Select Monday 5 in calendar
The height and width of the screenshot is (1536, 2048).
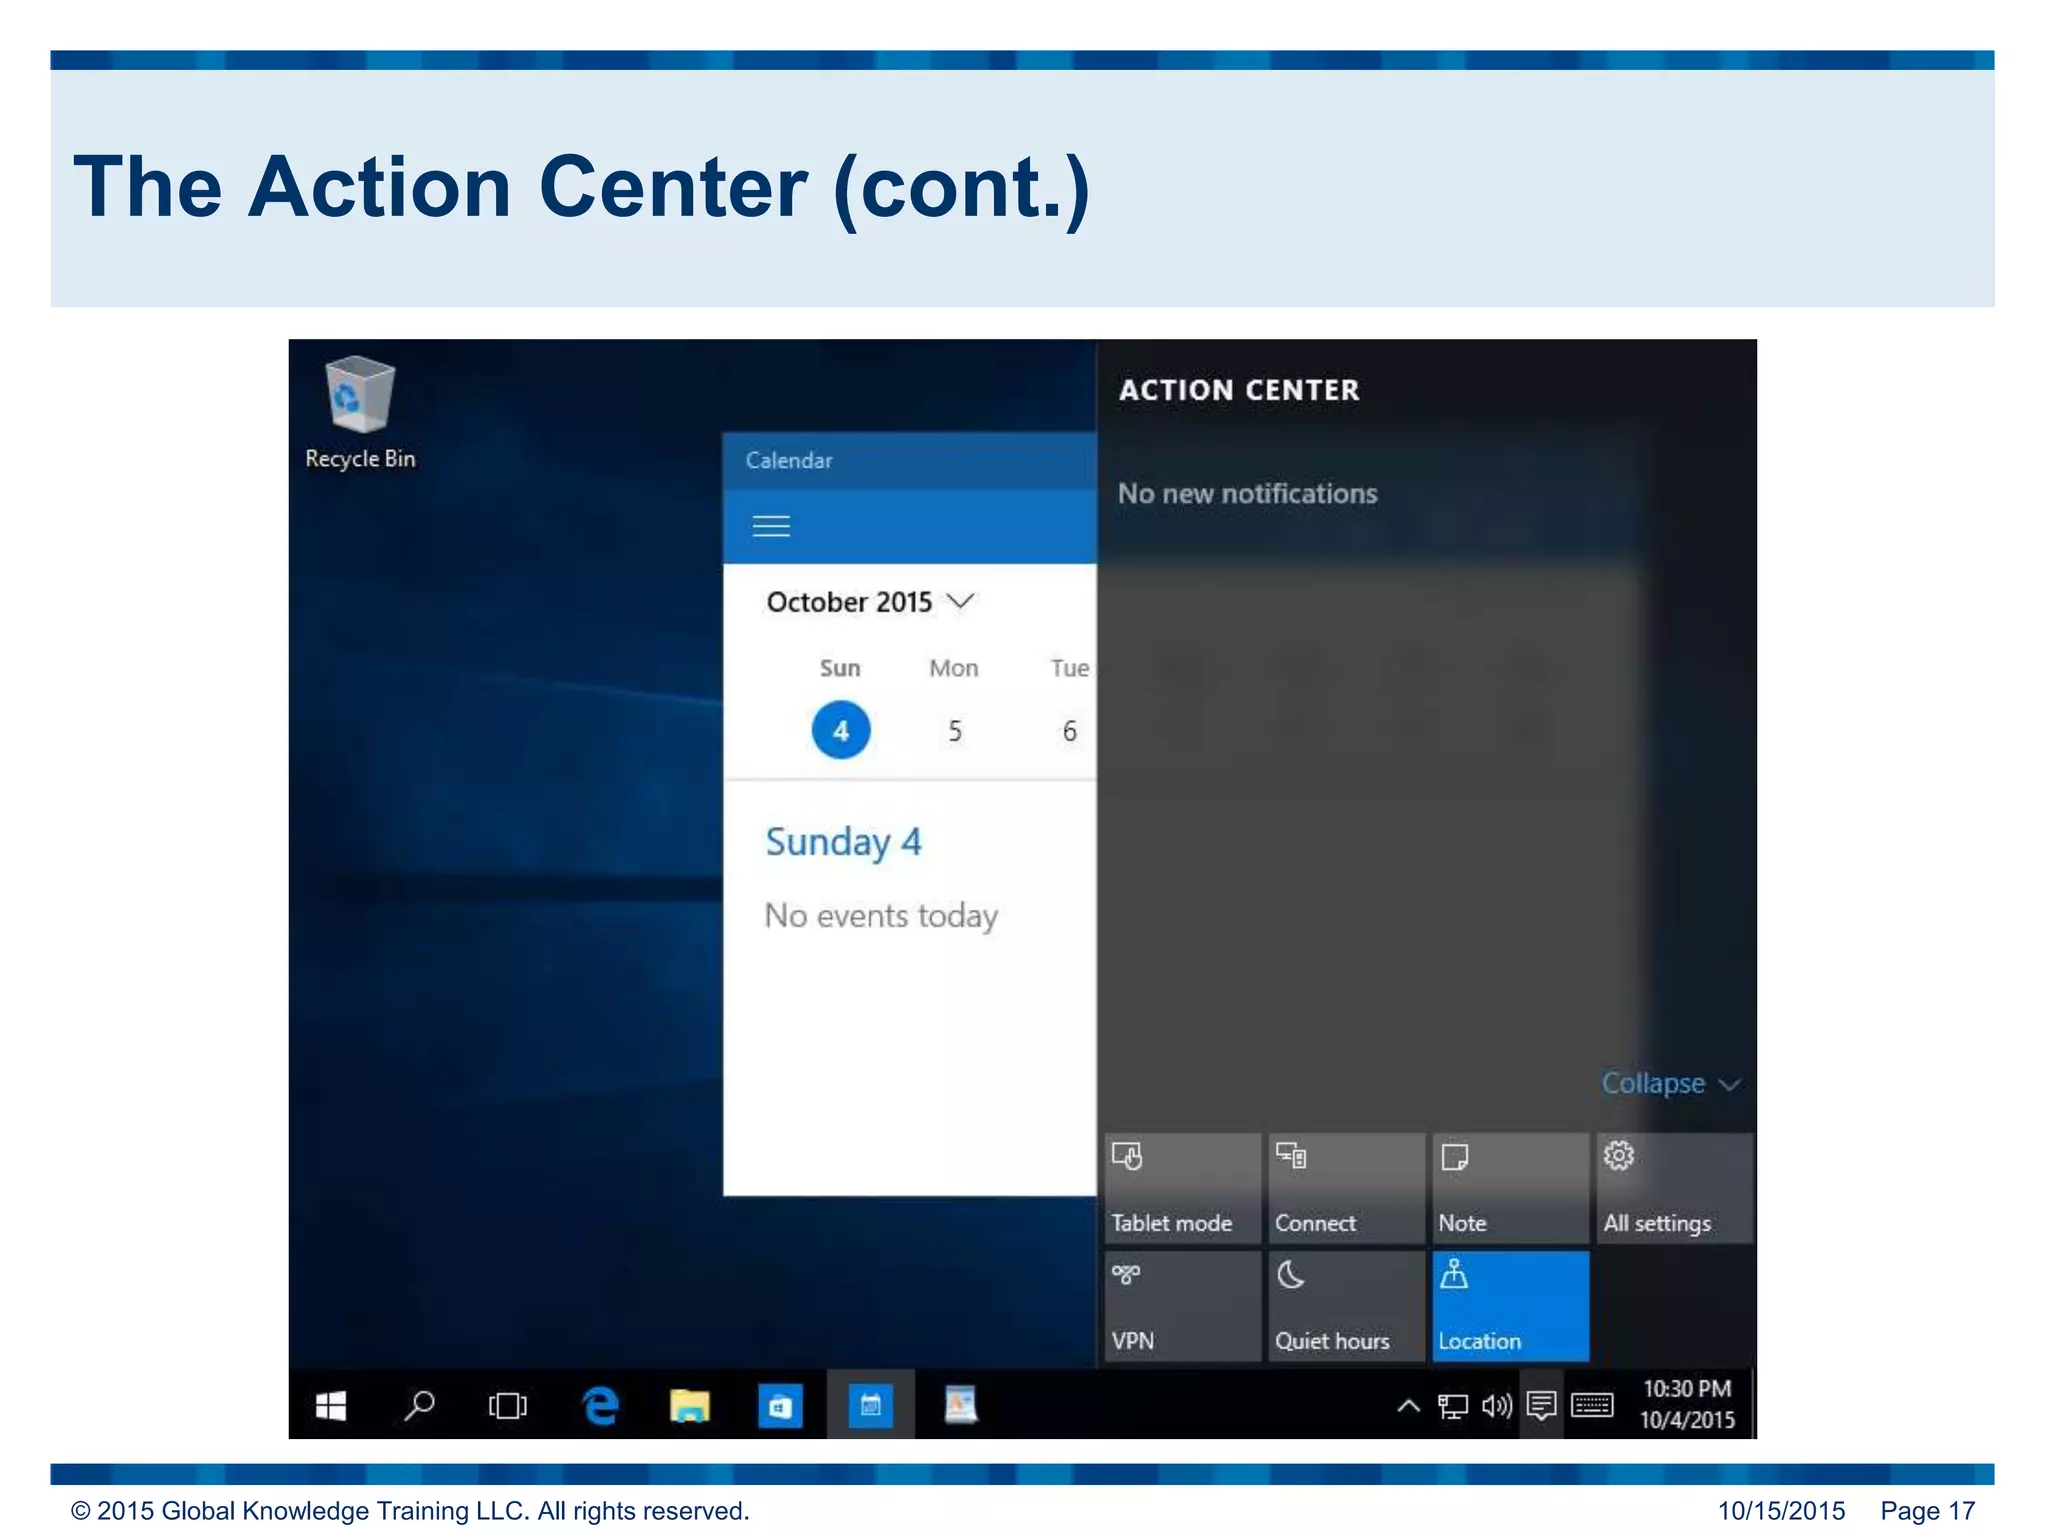pos(955,731)
